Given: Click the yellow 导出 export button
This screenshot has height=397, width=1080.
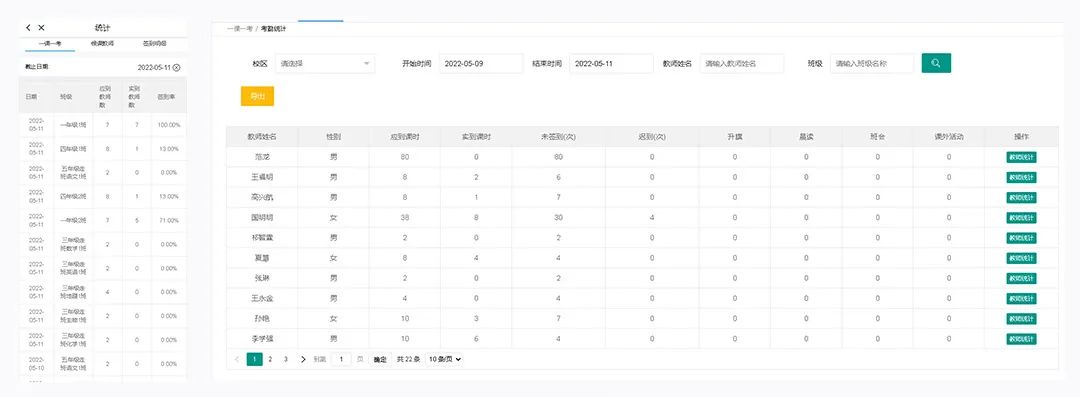Looking at the screenshot, I should tap(258, 96).
